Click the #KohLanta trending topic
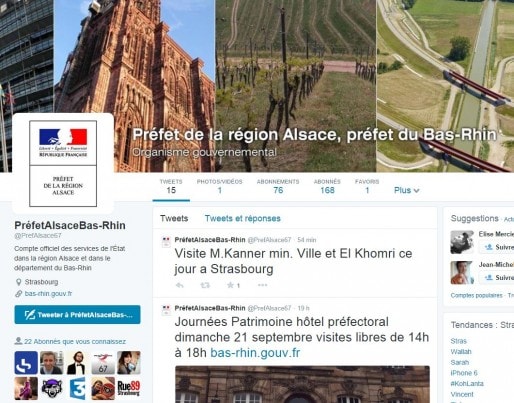This screenshot has width=514, height=403. coord(467,384)
